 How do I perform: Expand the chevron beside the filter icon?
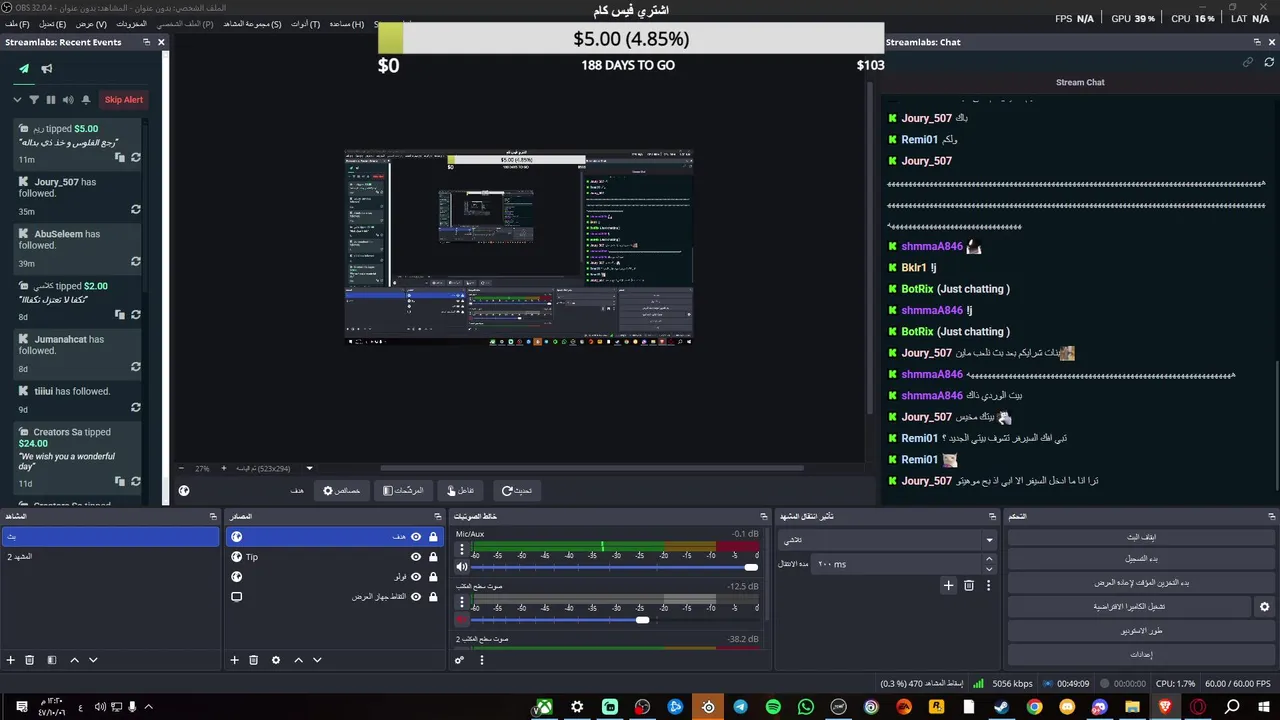[x=17, y=100]
